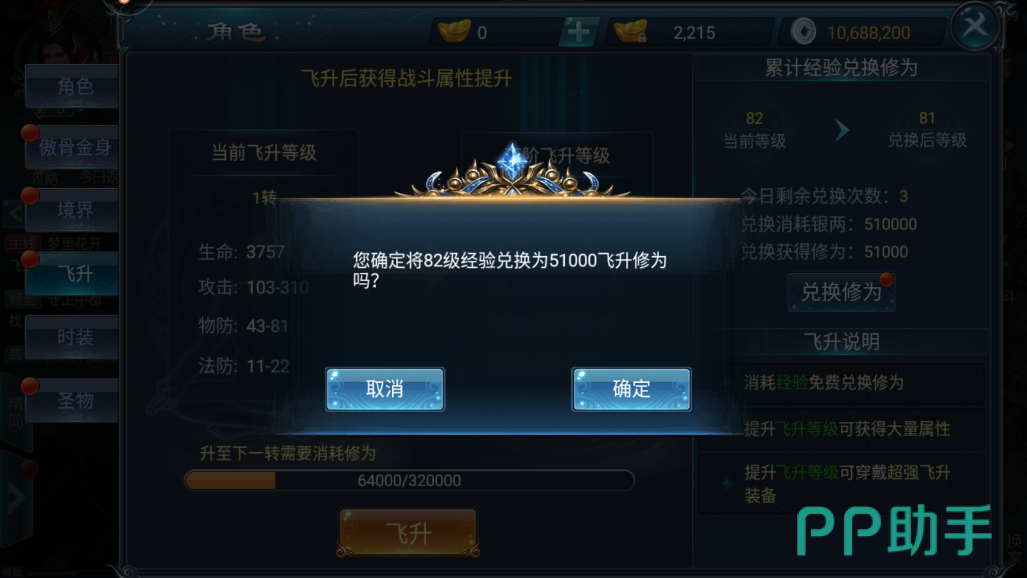The width and height of the screenshot is (1027, 578).
Task: Switch to the 境界 side tab
Action: point(72,210)
